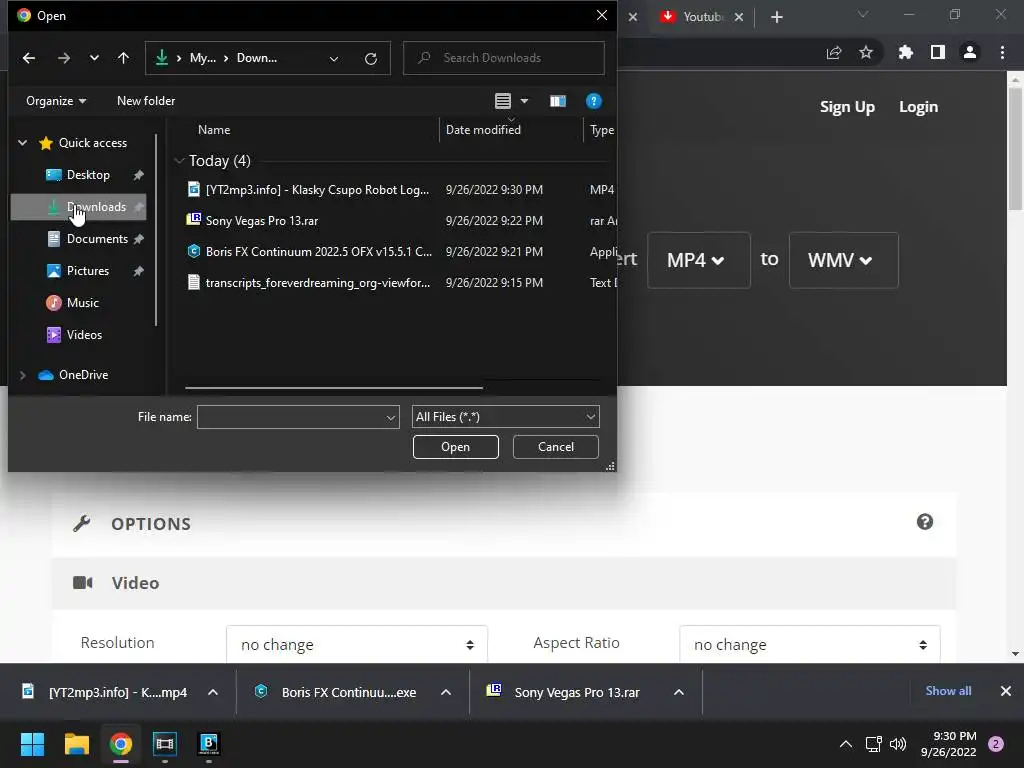Open the Organize menu
The height and width of the screenshot is (768, 1024).
(x=56, y=101)
